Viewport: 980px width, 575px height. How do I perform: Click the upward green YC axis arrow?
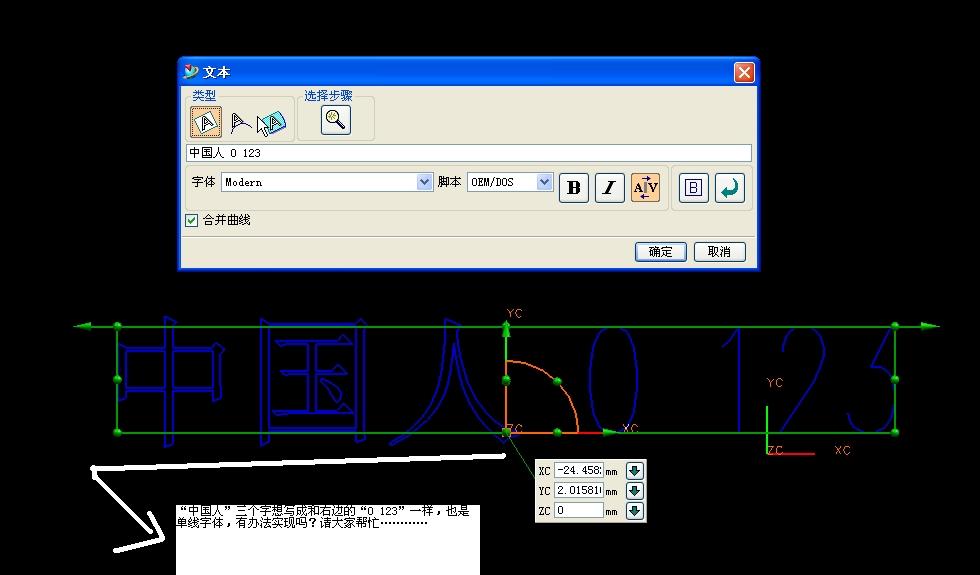pos(506,330)
